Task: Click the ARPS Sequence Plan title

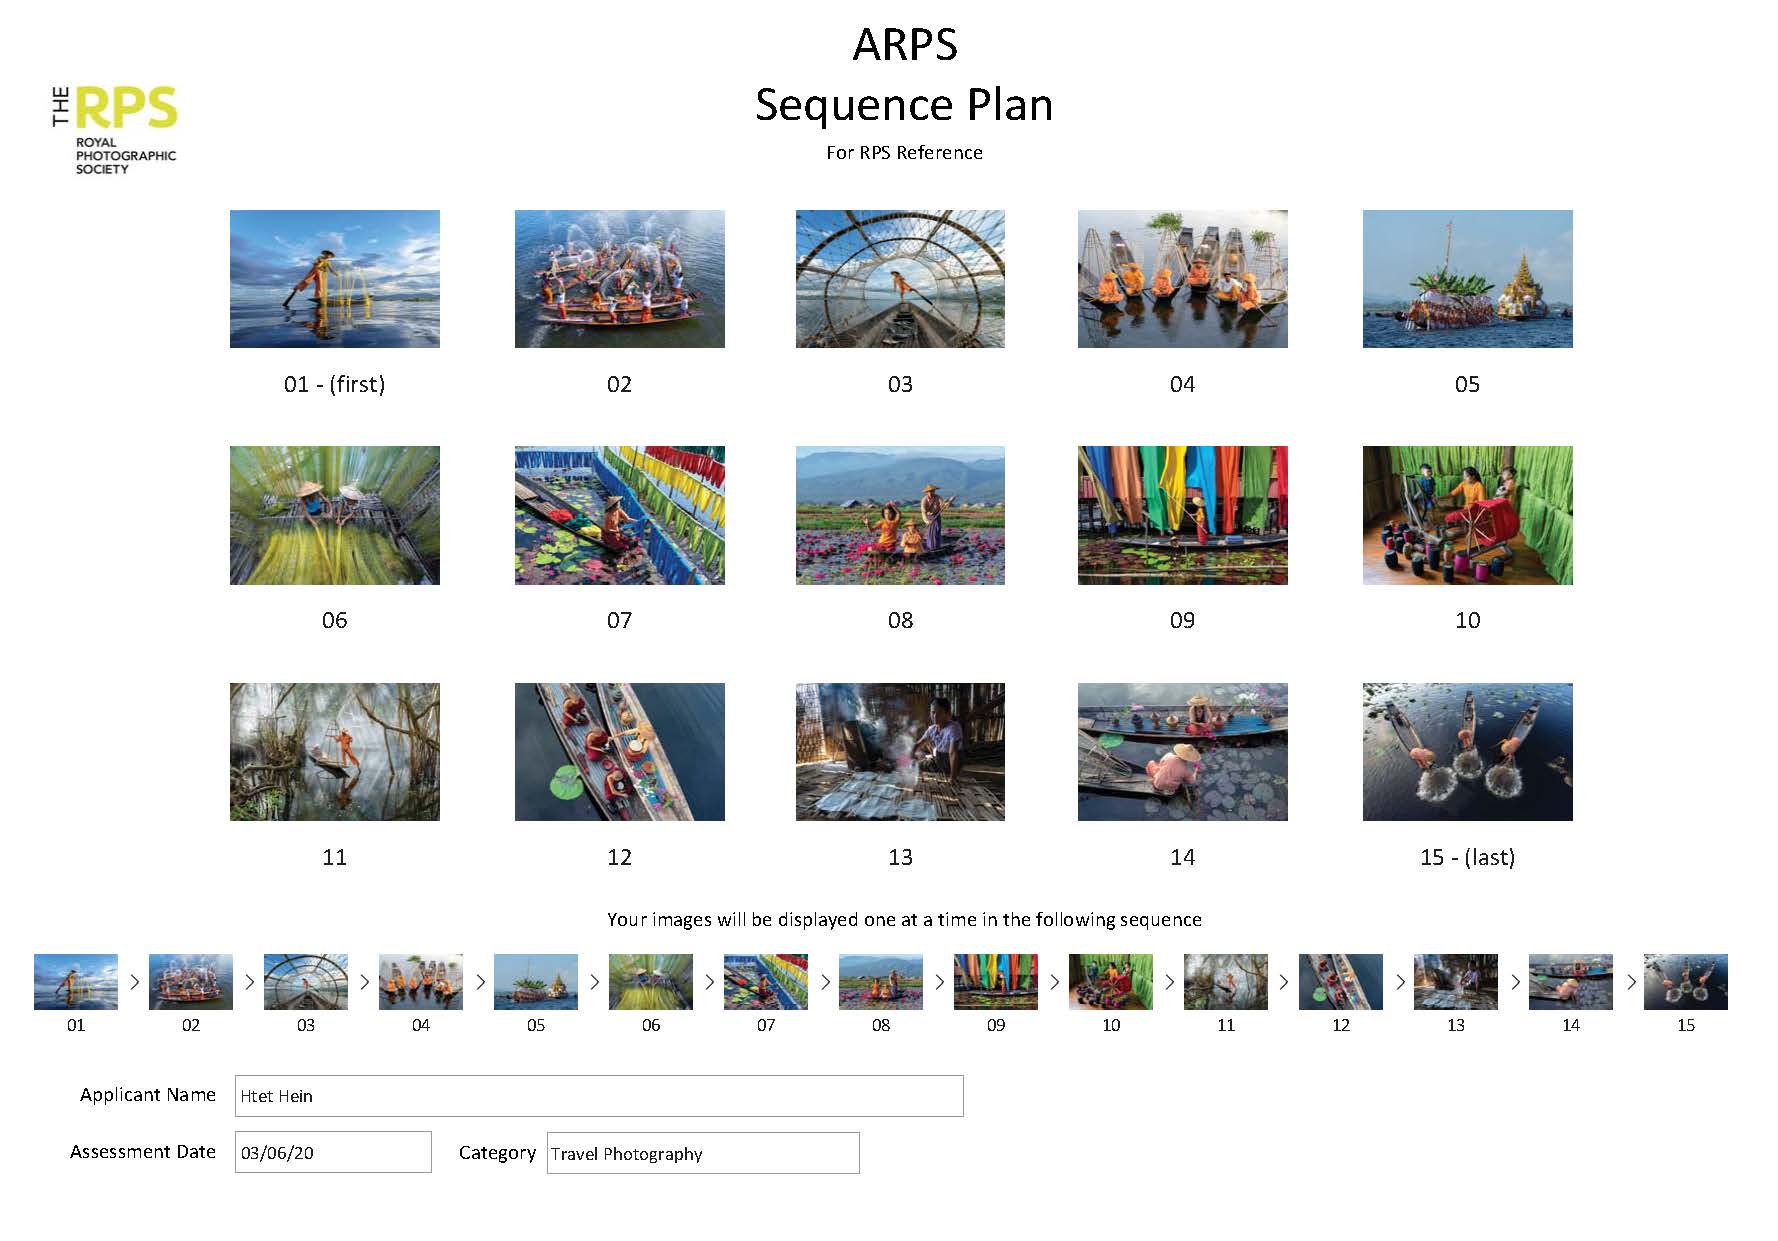Action: click(903, 75)
